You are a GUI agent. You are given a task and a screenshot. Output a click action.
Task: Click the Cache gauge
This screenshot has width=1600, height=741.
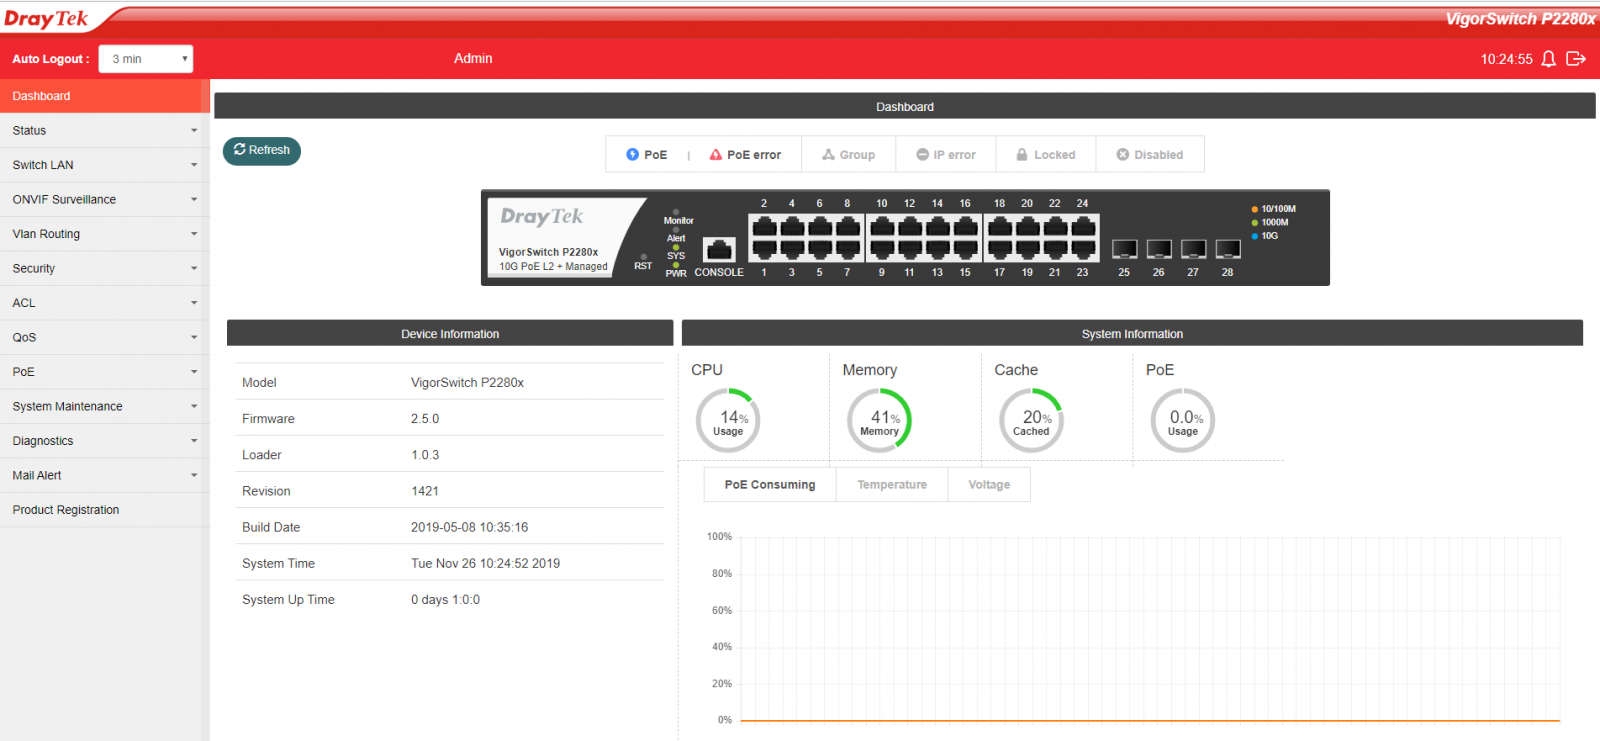click(1031, 421)
